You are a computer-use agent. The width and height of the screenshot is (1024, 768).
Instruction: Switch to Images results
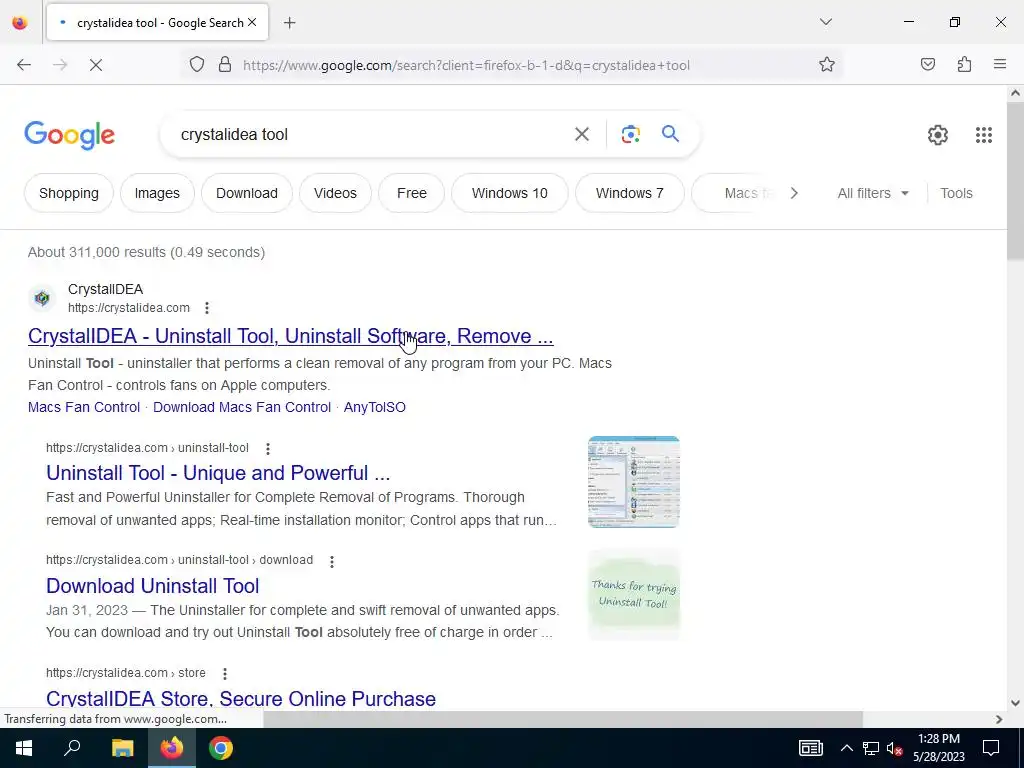157,193
